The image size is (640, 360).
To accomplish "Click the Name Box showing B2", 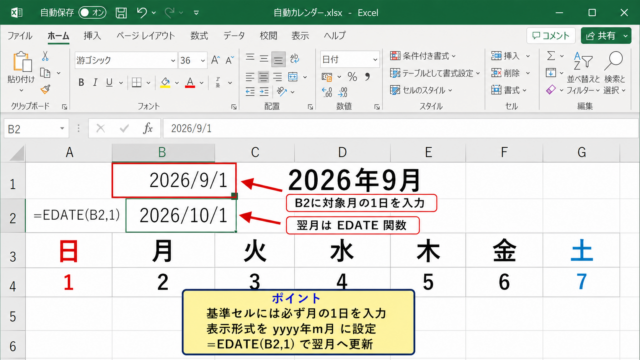I will click(x=36, y=129).
